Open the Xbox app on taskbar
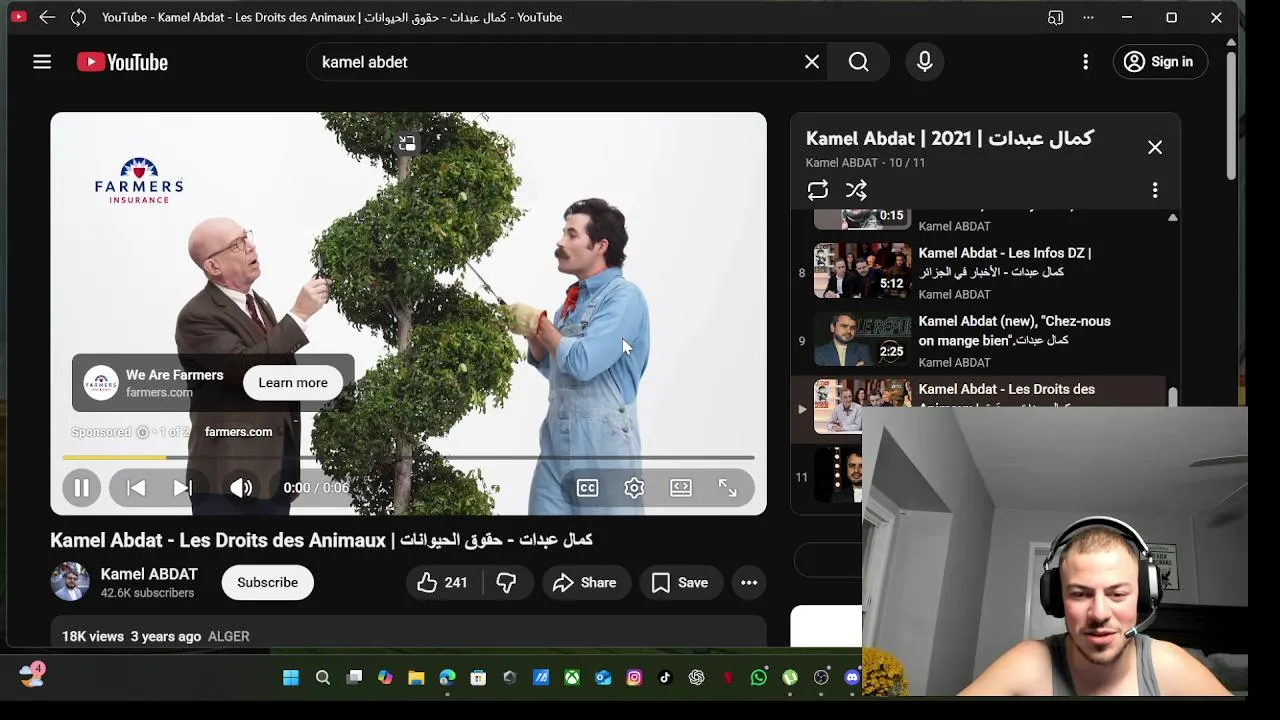The width and height of the screenshot is (1280, 720). [572, 678]
